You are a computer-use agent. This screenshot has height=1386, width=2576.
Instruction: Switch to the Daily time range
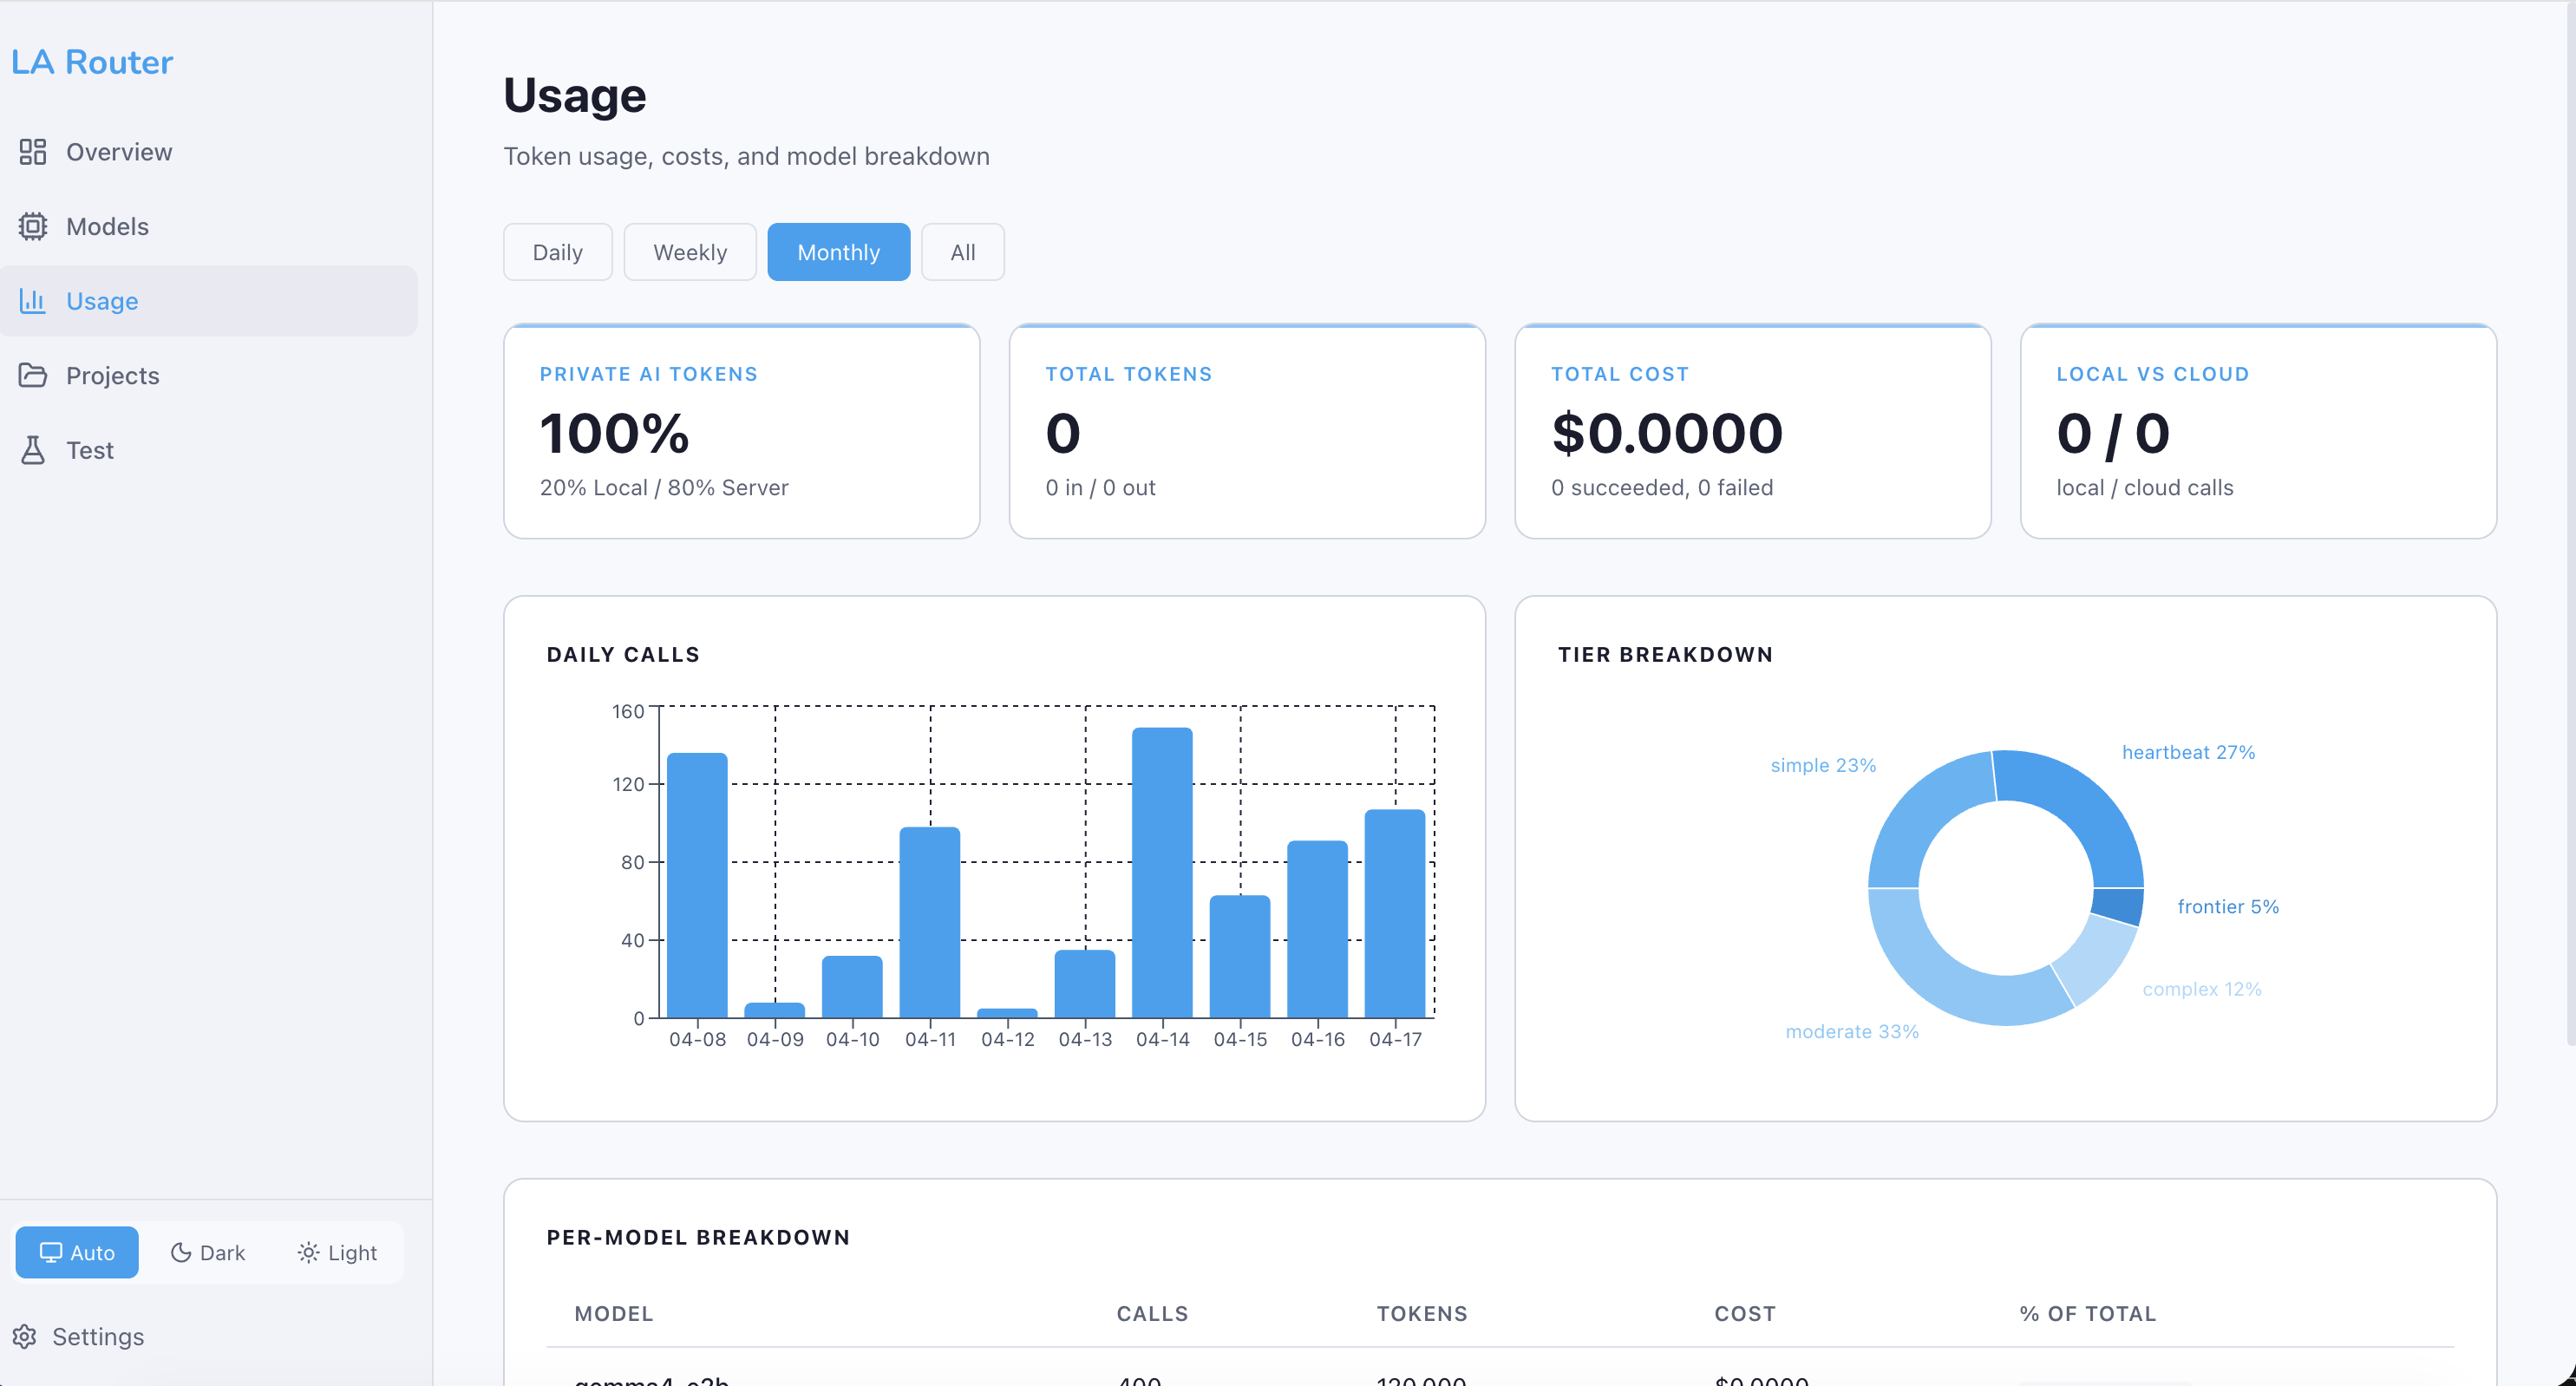(557, 252)
